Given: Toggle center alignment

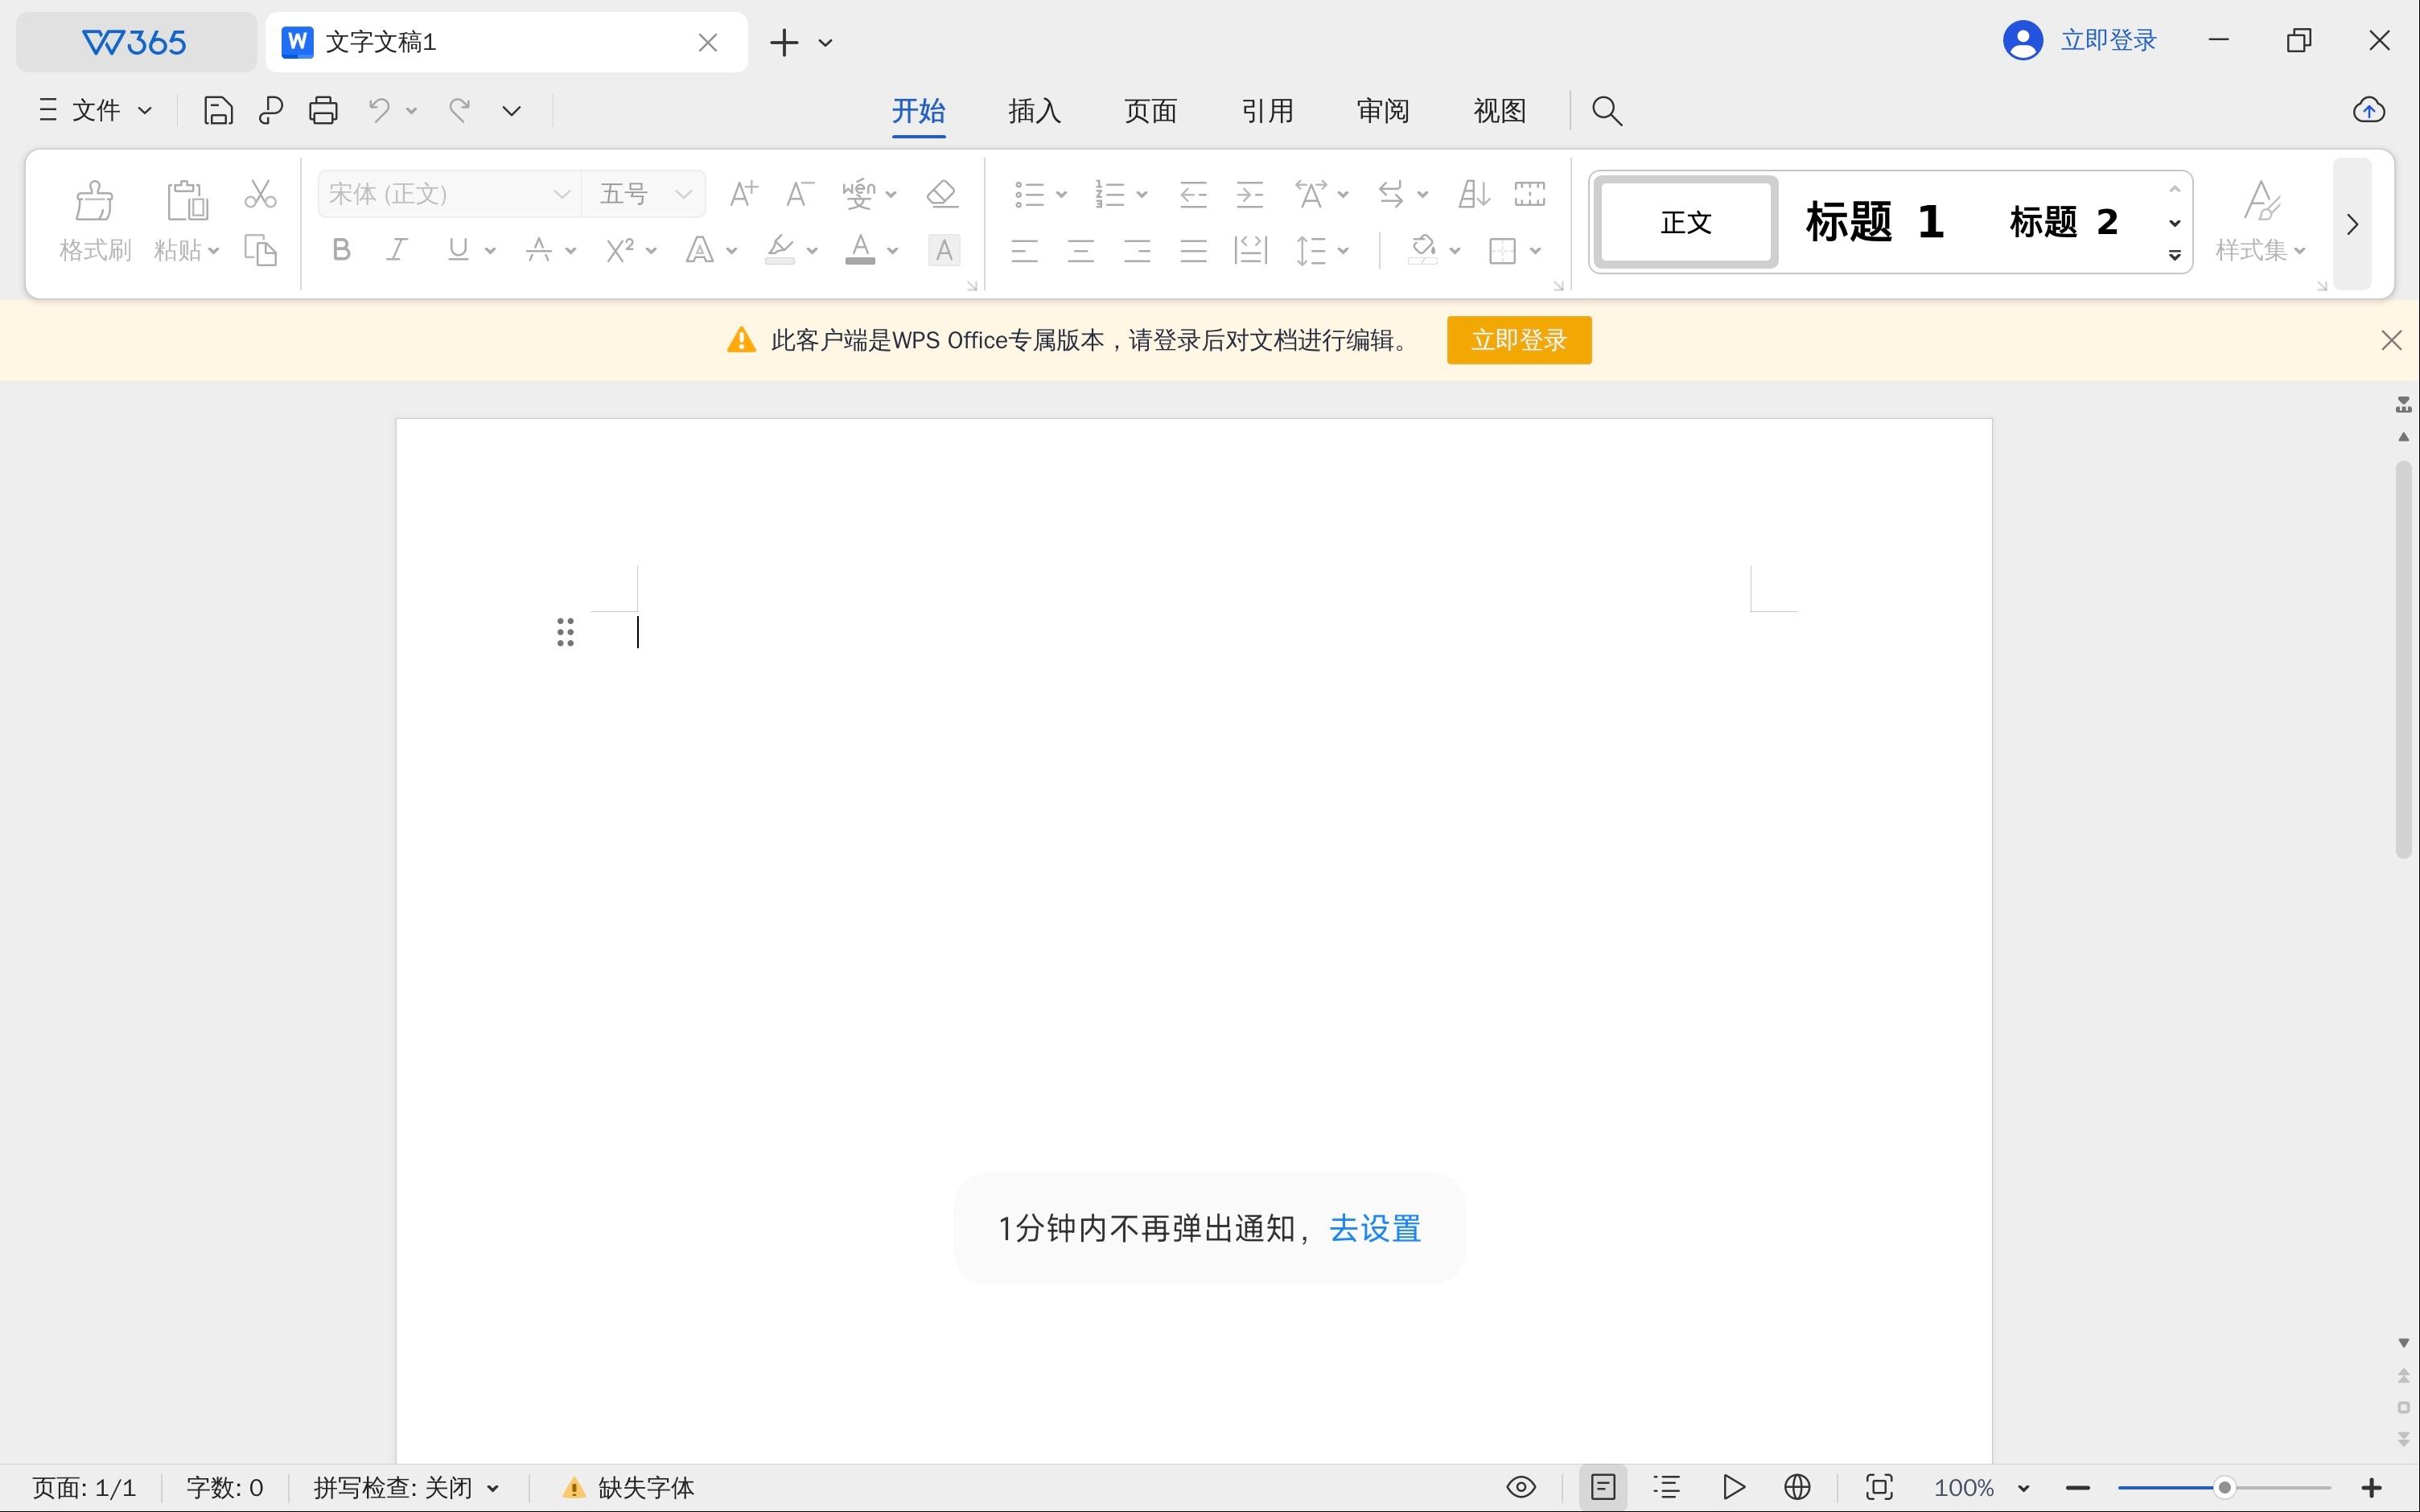Looking at the screenshot, I should point(1081,250).
